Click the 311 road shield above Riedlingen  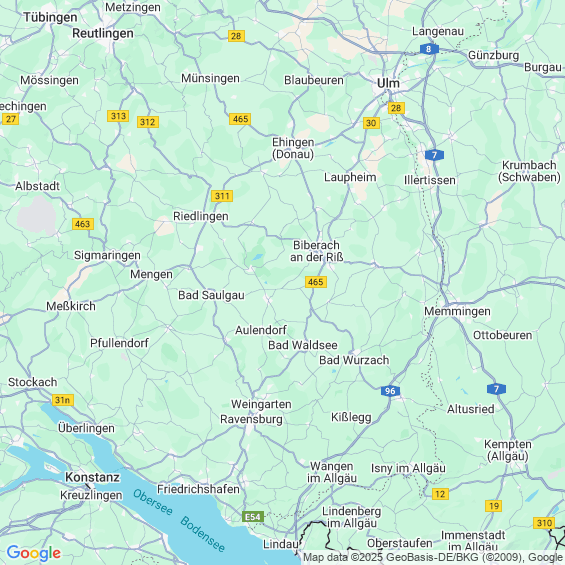click(x=222, y=196)
